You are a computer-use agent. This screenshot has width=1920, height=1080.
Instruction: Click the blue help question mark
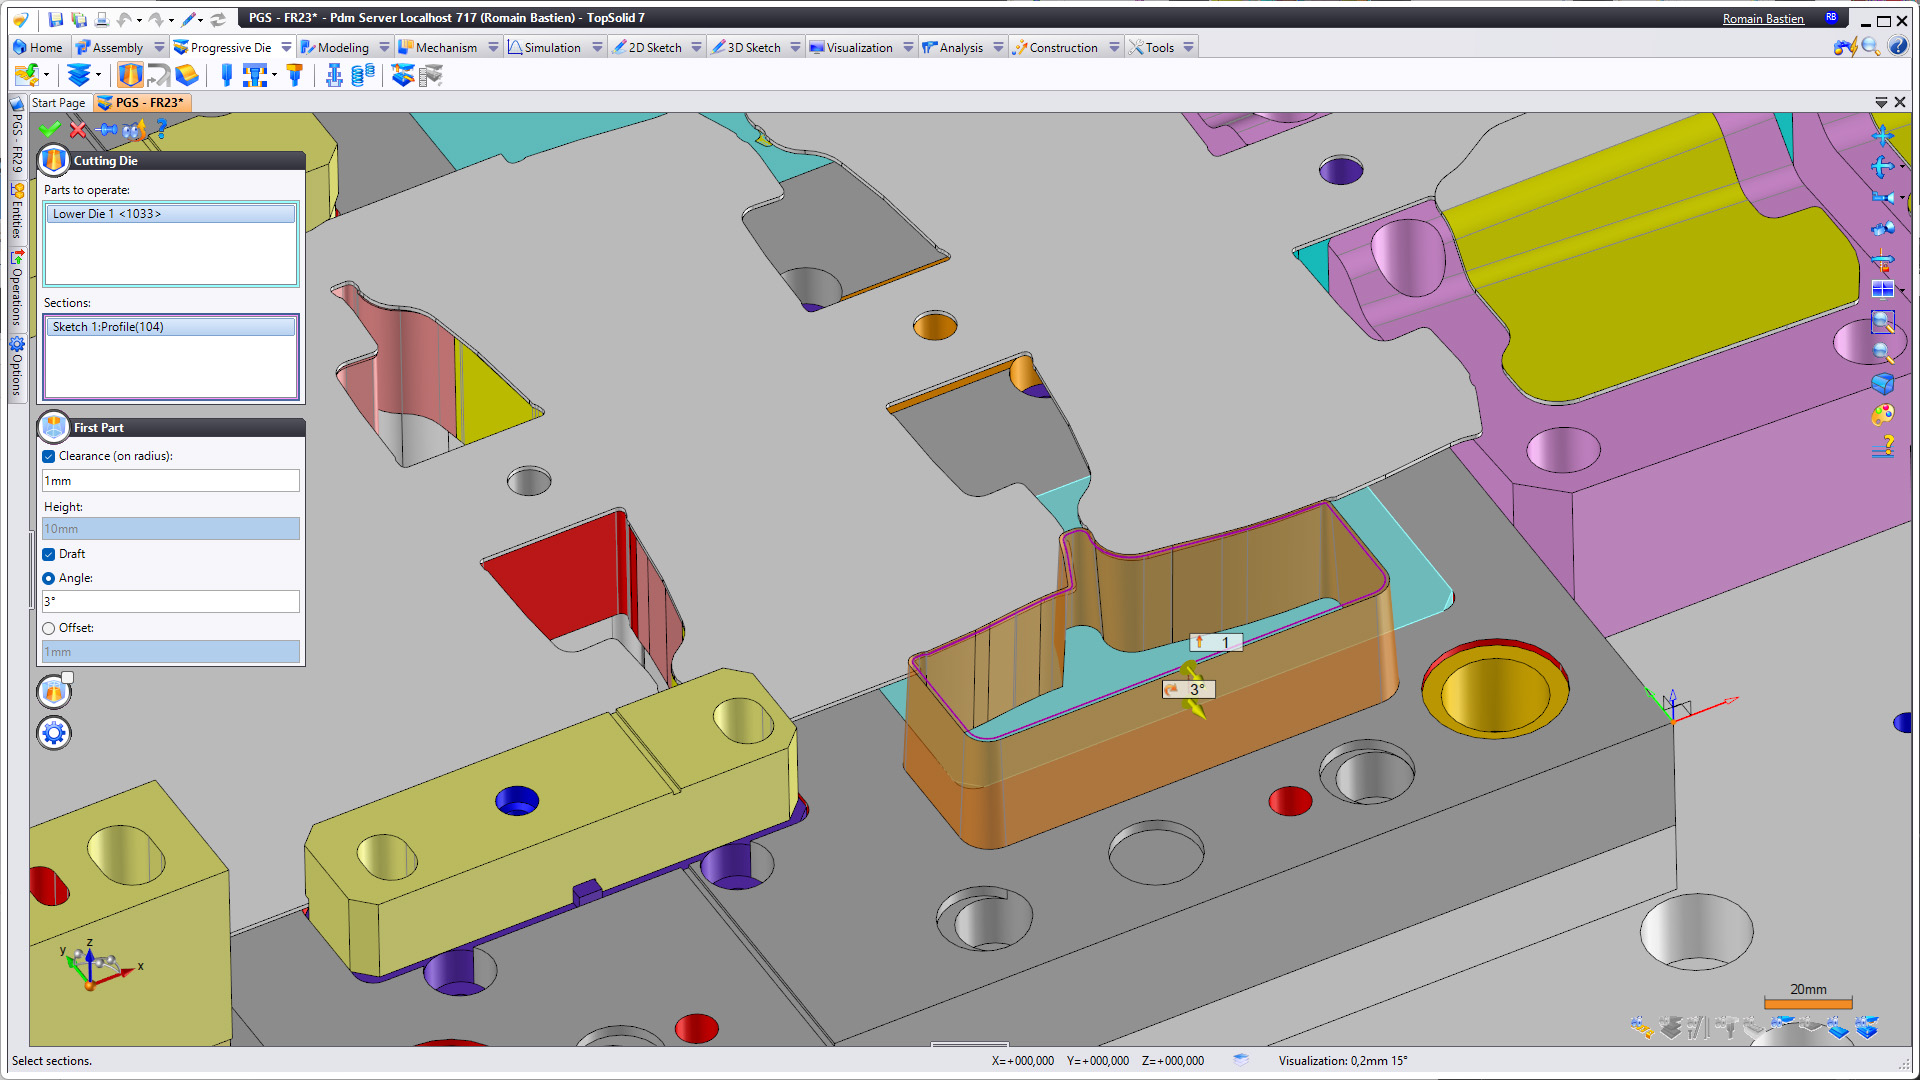(161, 129)
